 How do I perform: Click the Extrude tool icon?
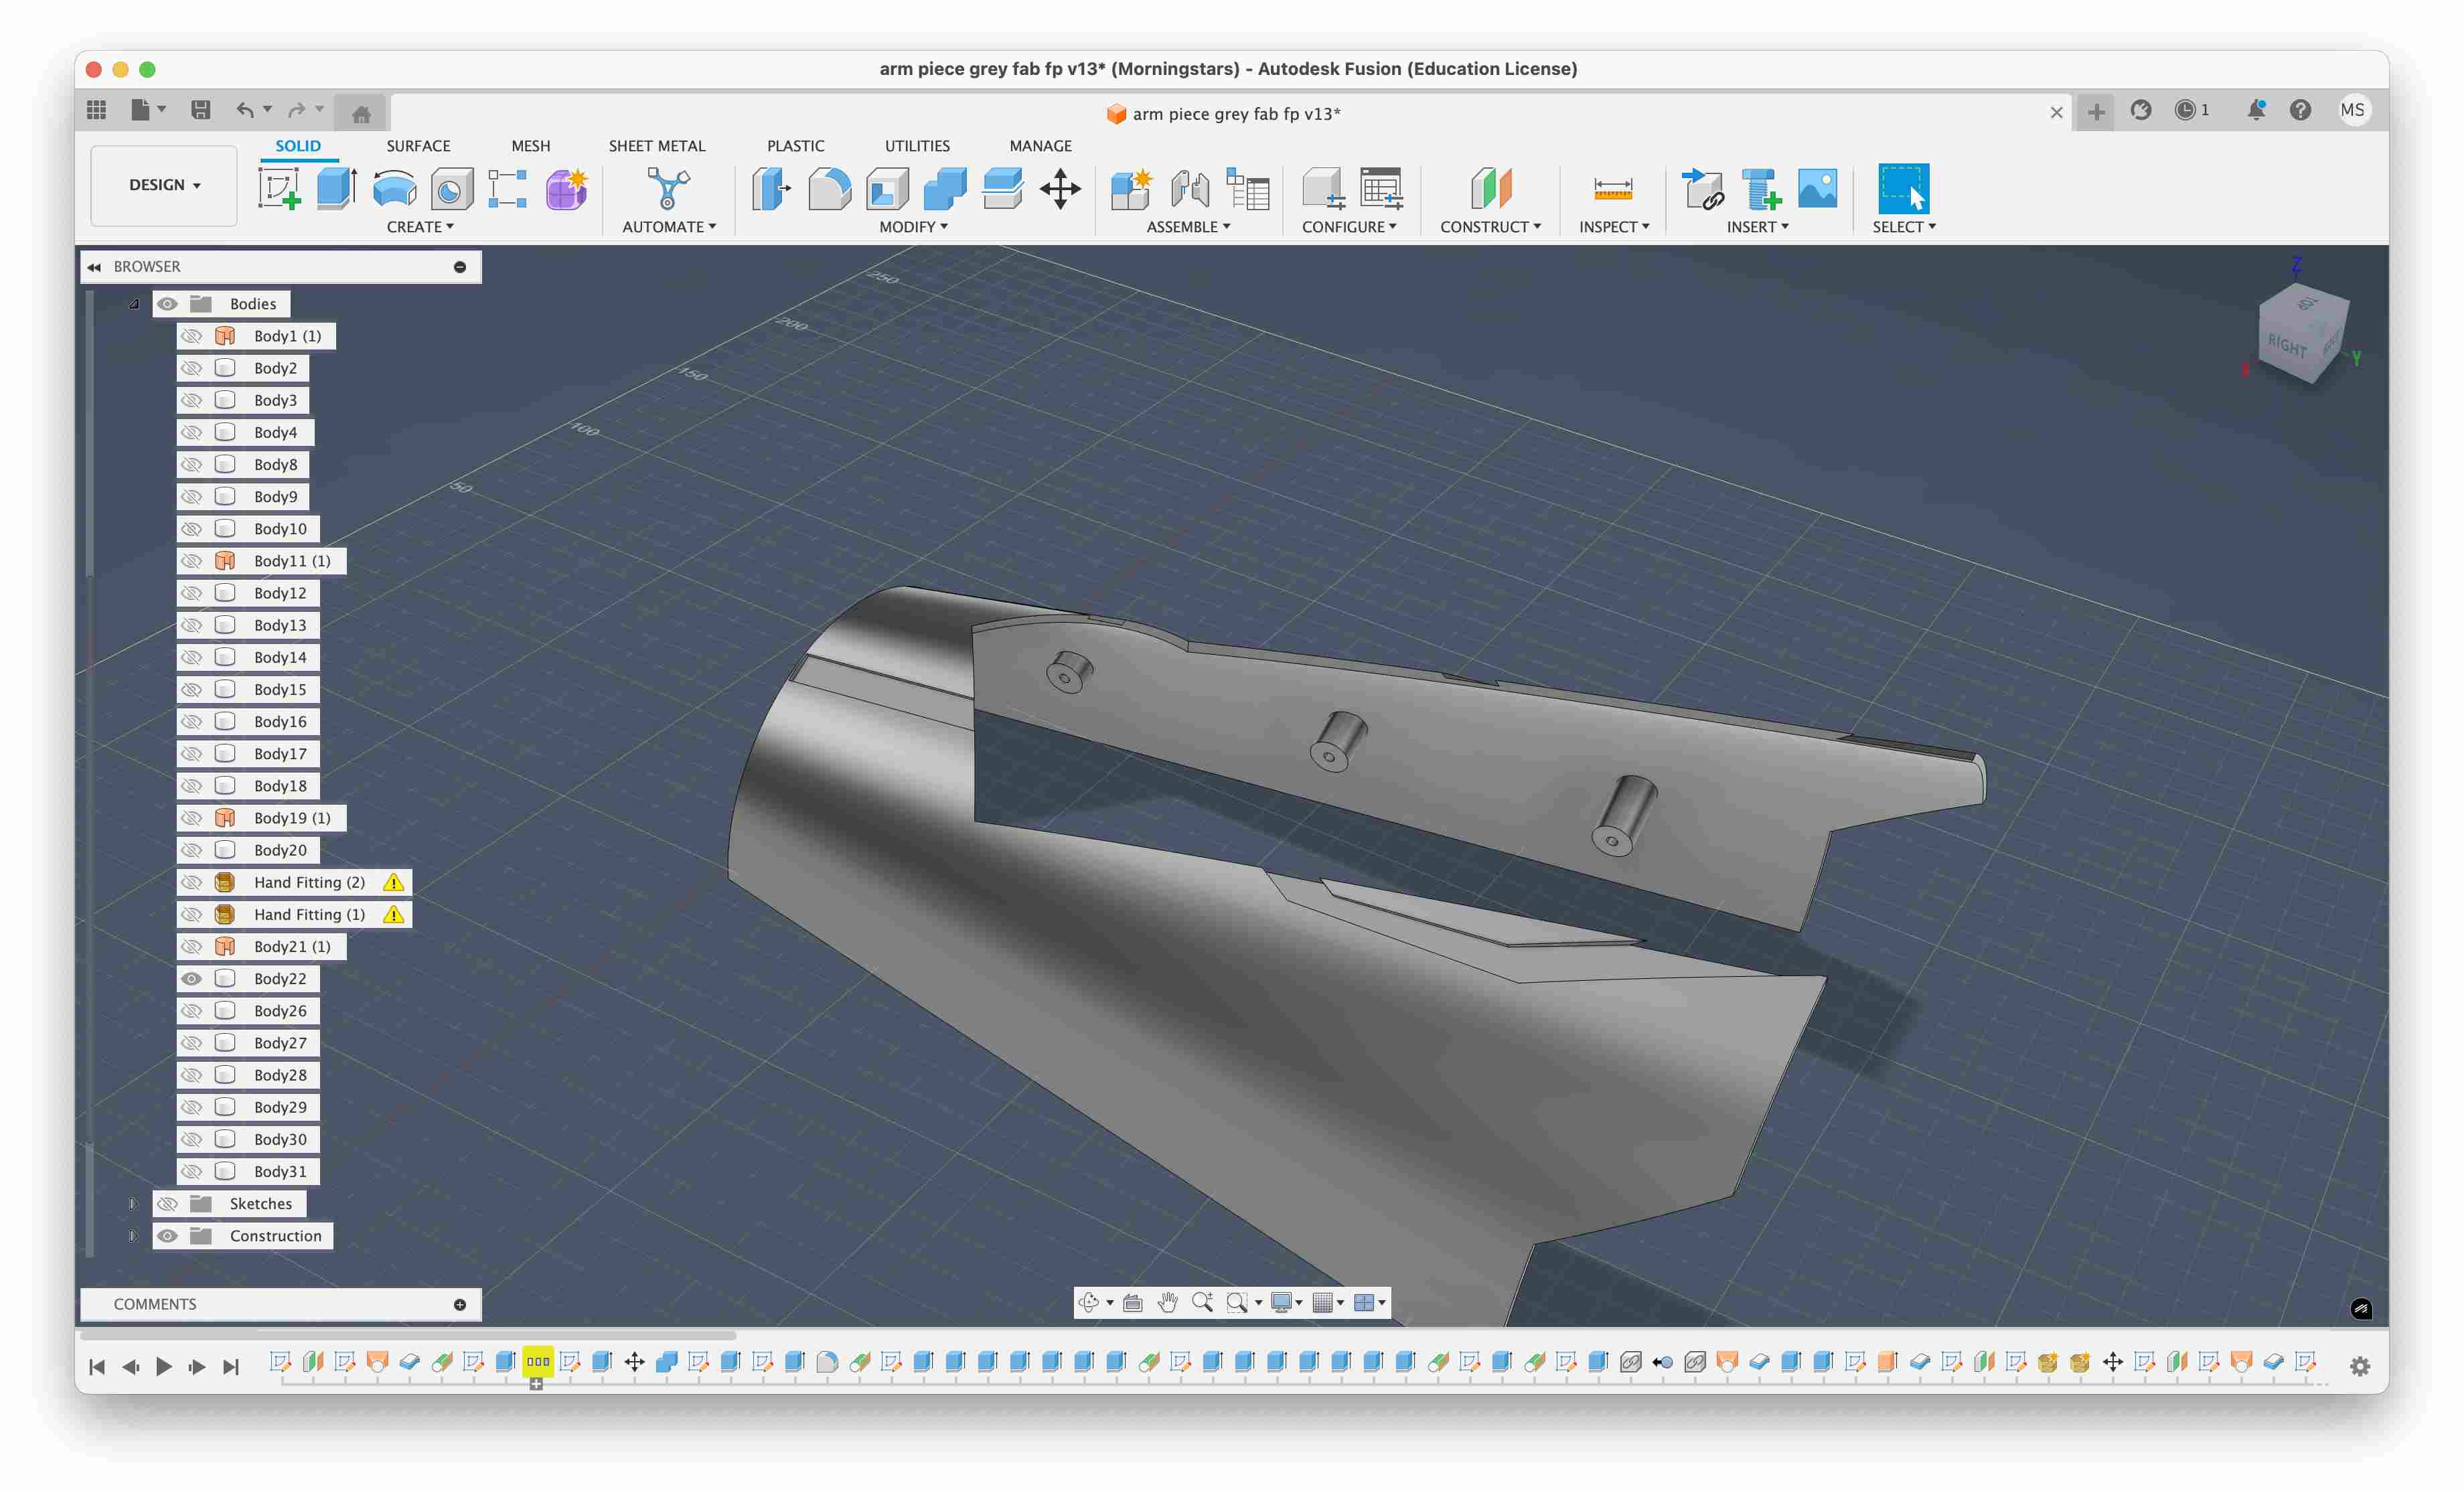point(337,188)
